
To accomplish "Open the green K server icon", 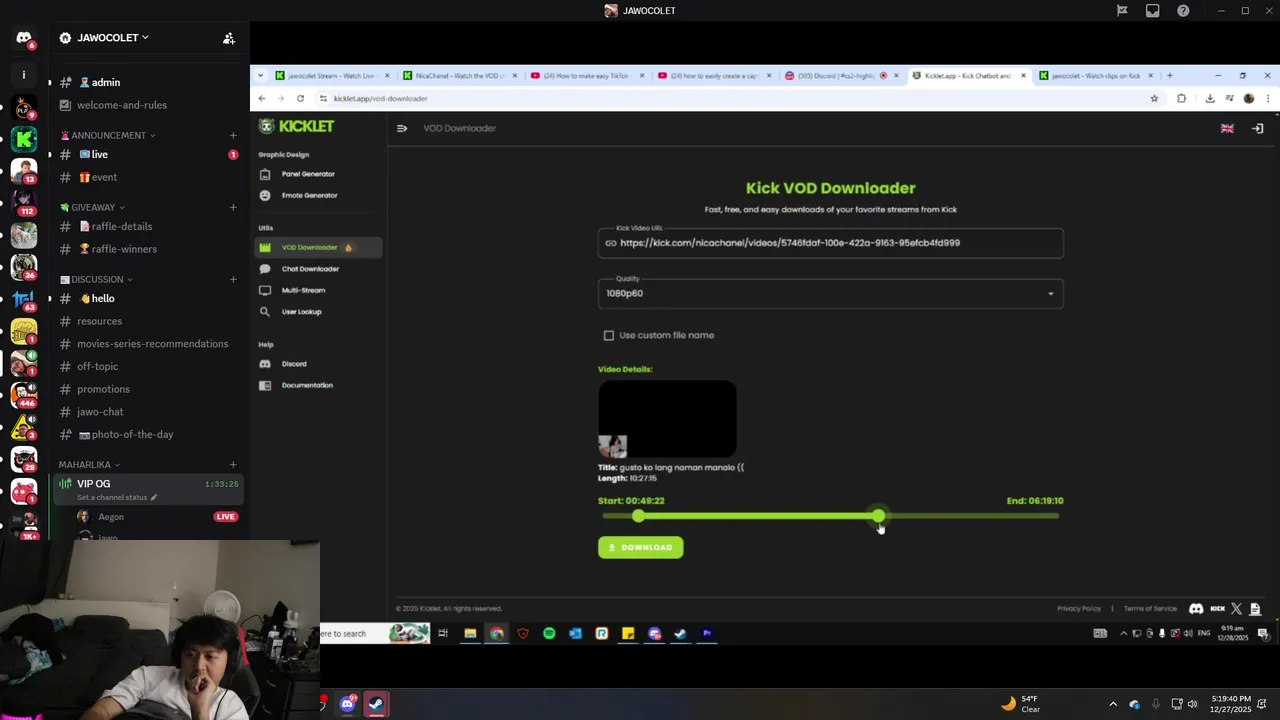I will 24,139.
